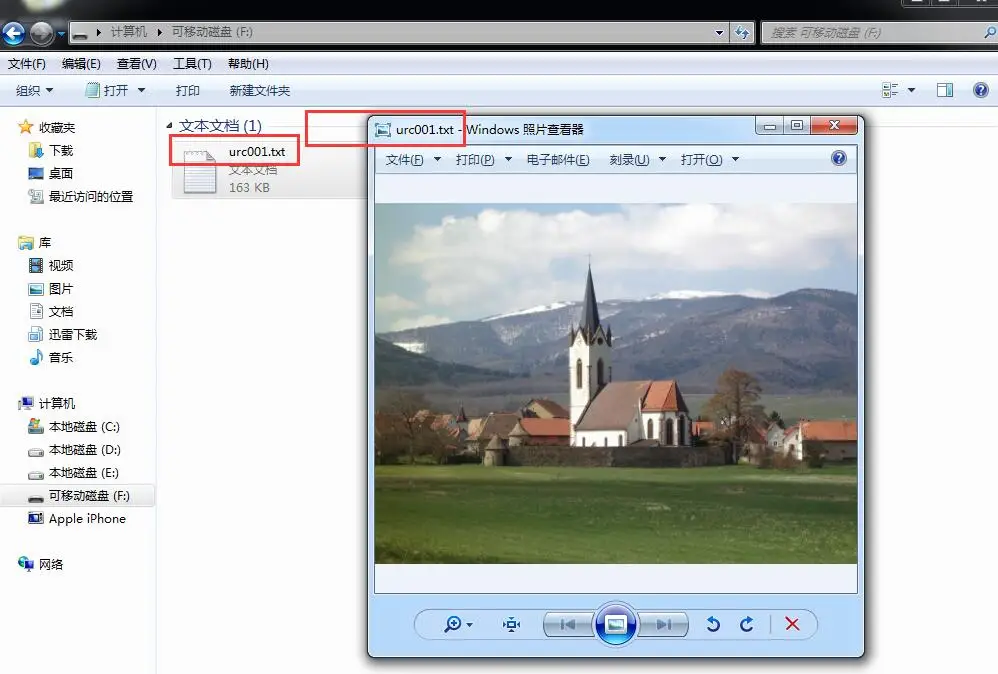Open the 帮助(H) menu in Explorer
This screenshot has height=674, width=998.
point(248,64)
